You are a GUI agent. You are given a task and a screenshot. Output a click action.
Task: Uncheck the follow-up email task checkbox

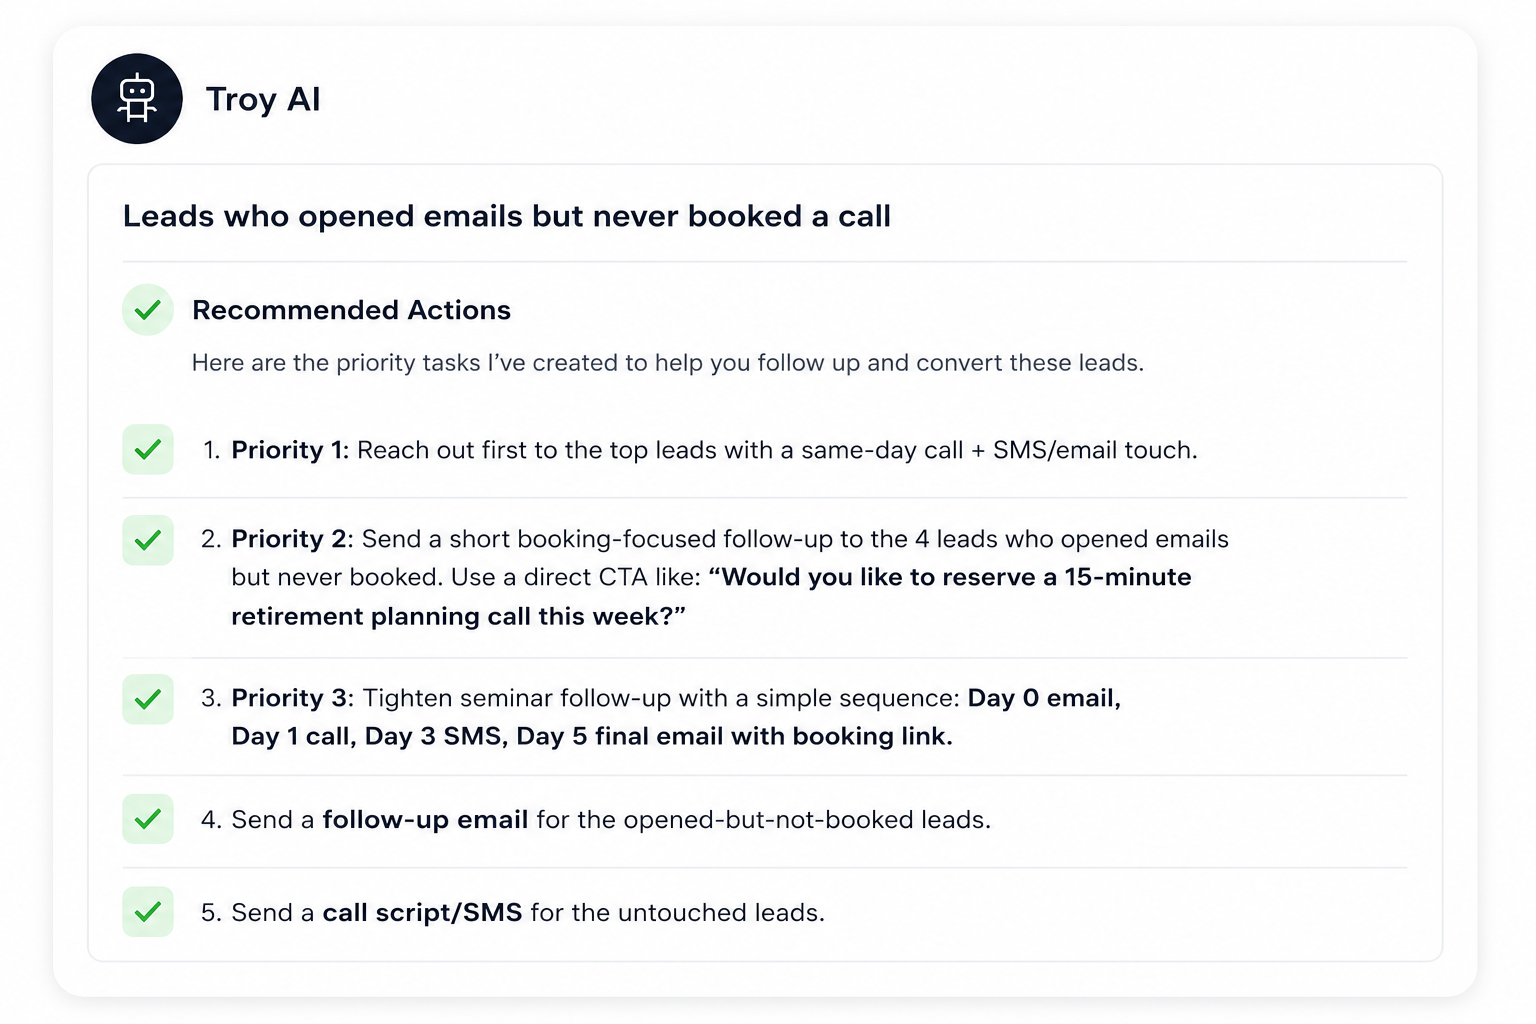(148, 819)
